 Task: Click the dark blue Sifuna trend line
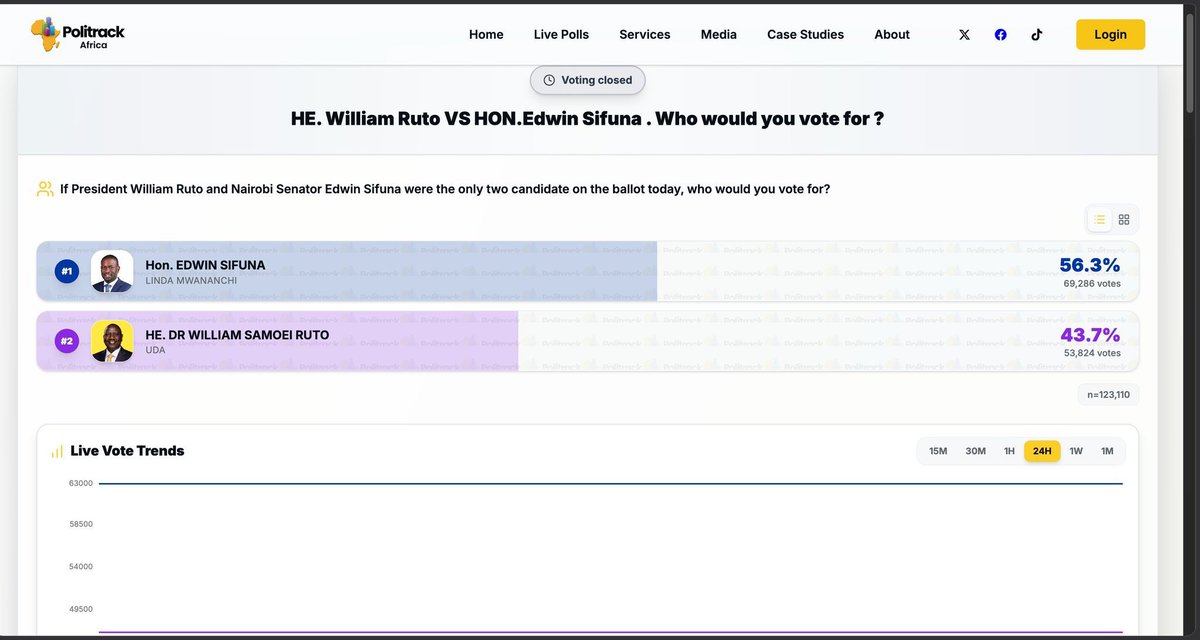tap(610, 484)
